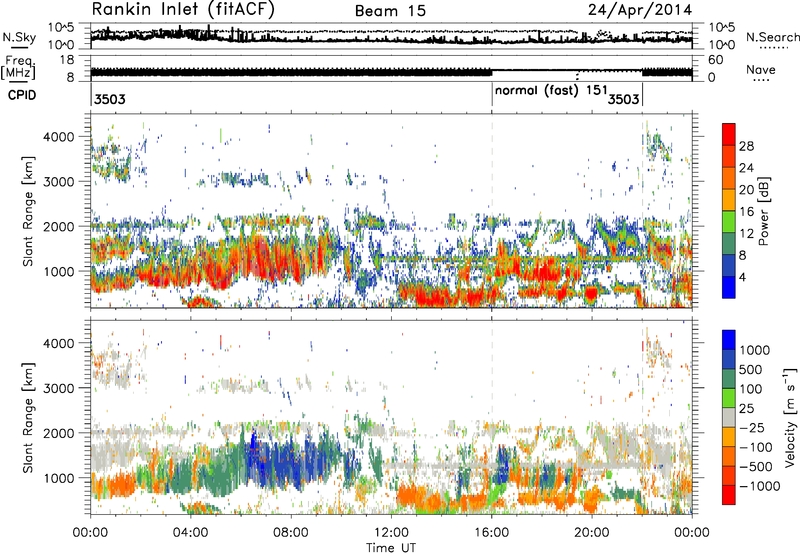Viewport: 800px width, 554px height.
Task: Click the 'Beam 15' heading
Action: (390, 11)
